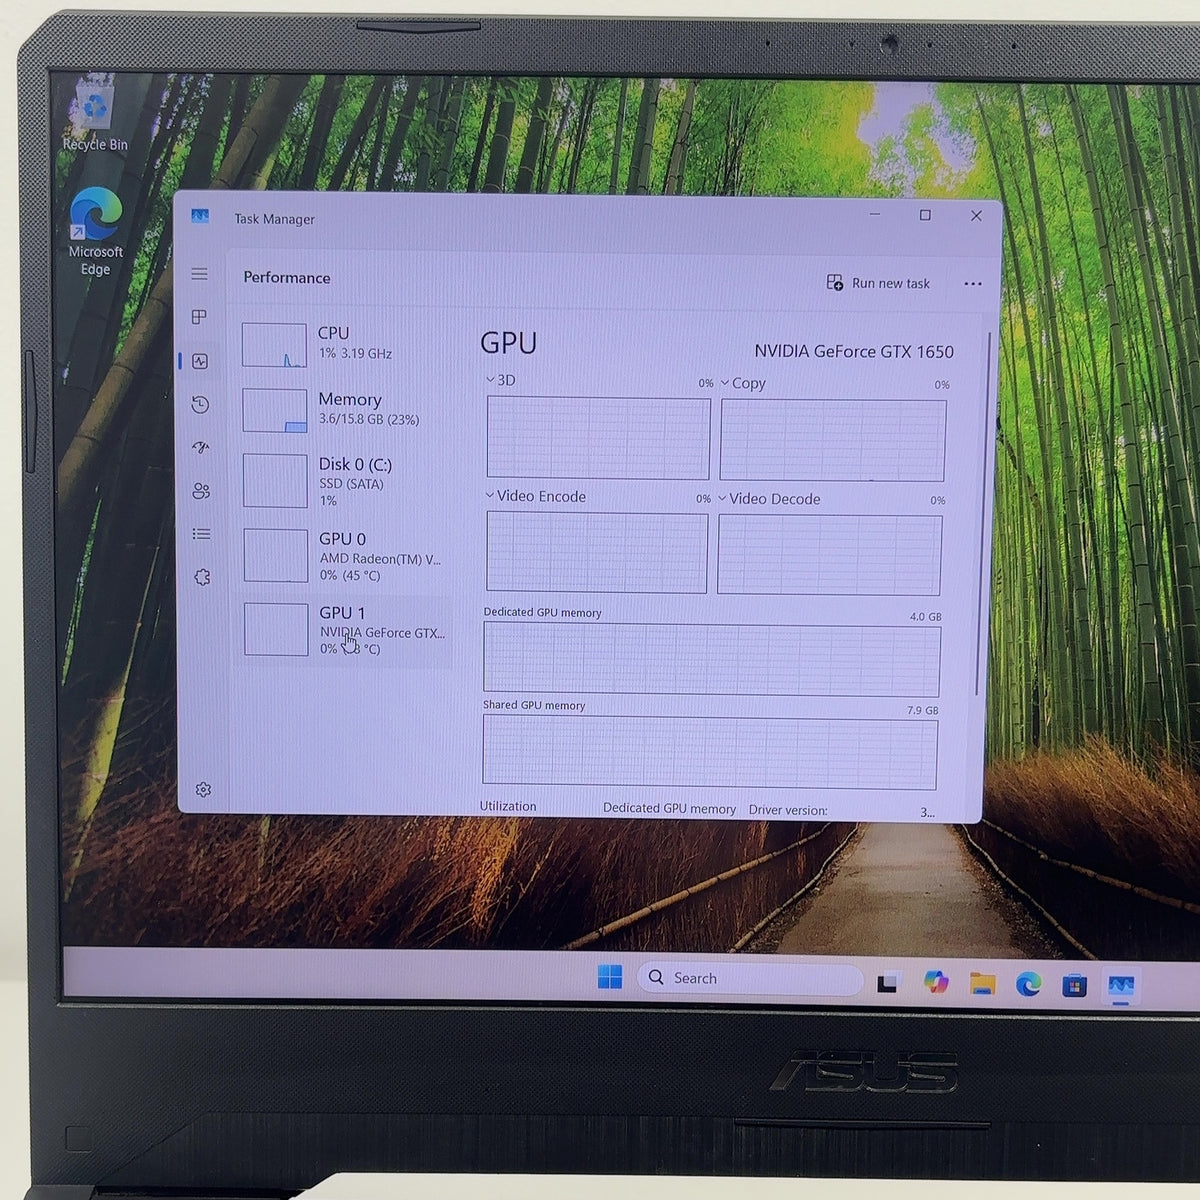Select Disk 0 (C:) performance entry

(x=344, y=481)
